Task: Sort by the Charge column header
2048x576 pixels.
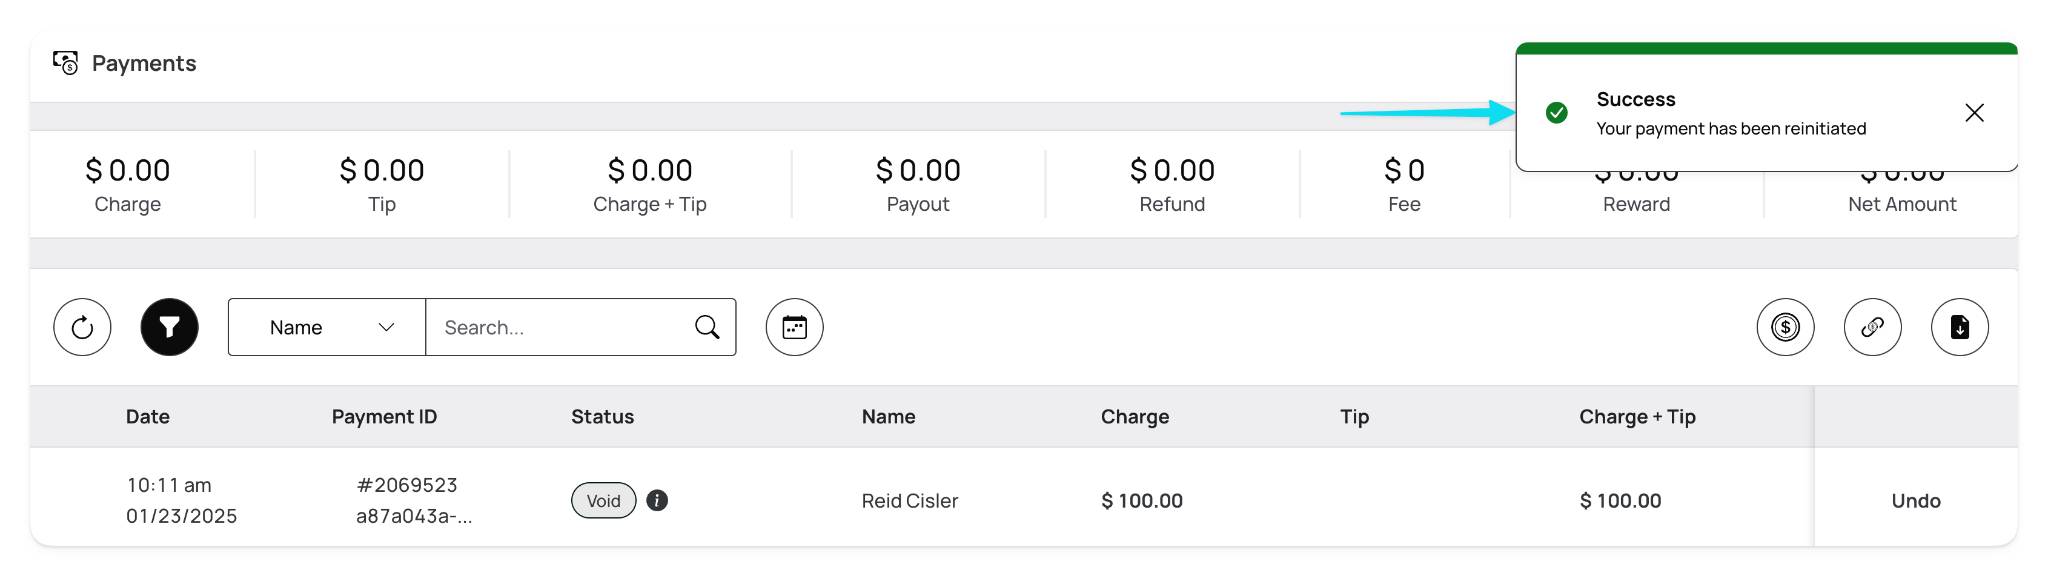Action: click(x=1135, y=417)
